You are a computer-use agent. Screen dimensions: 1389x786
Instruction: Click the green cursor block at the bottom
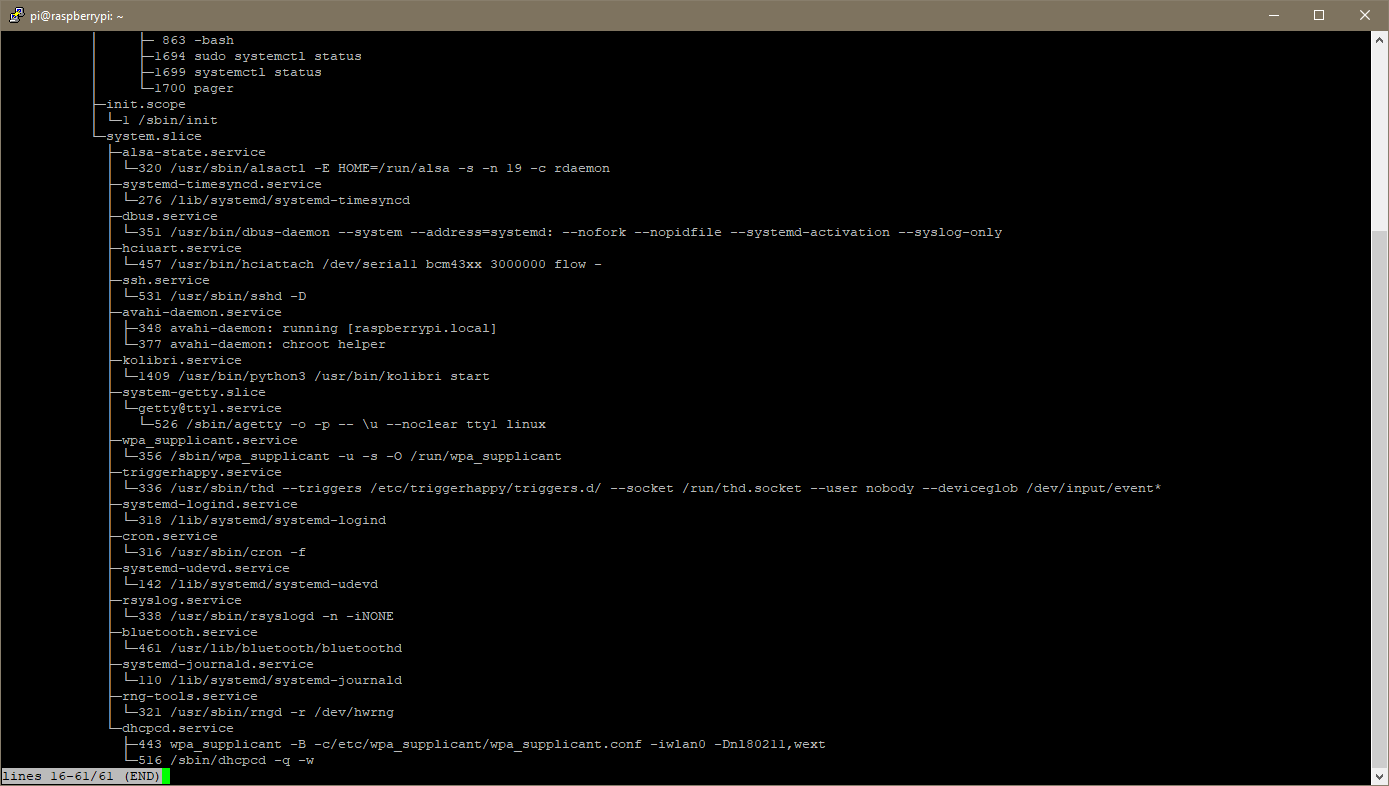(x=165, y=775)
